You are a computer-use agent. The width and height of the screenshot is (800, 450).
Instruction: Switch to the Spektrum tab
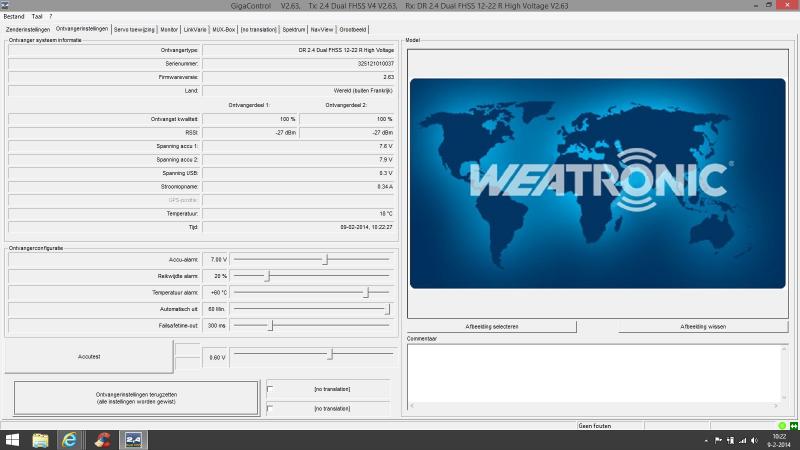[294, 30]
